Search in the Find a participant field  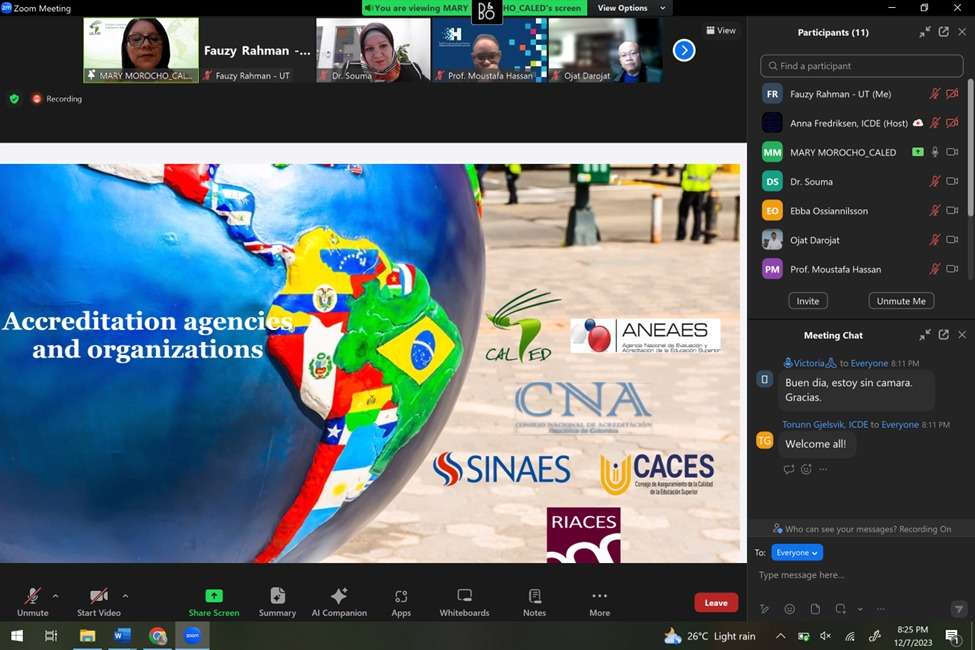click(861, 66)
